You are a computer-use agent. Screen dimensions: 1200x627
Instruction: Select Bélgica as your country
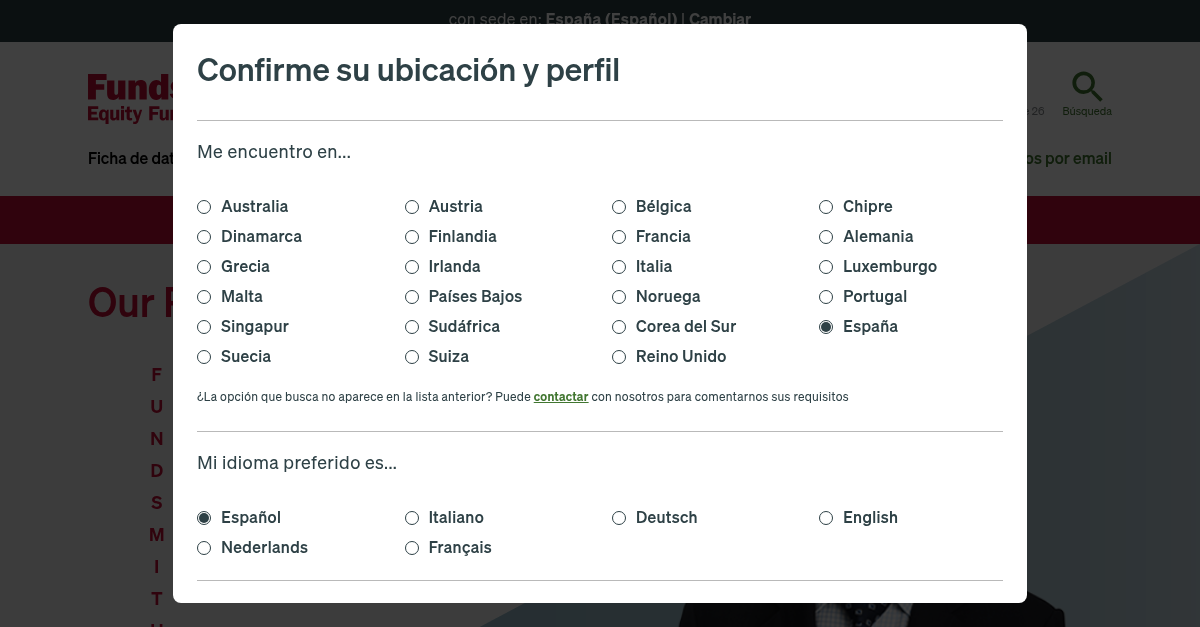pyautogui.click(x=619, y=207)
